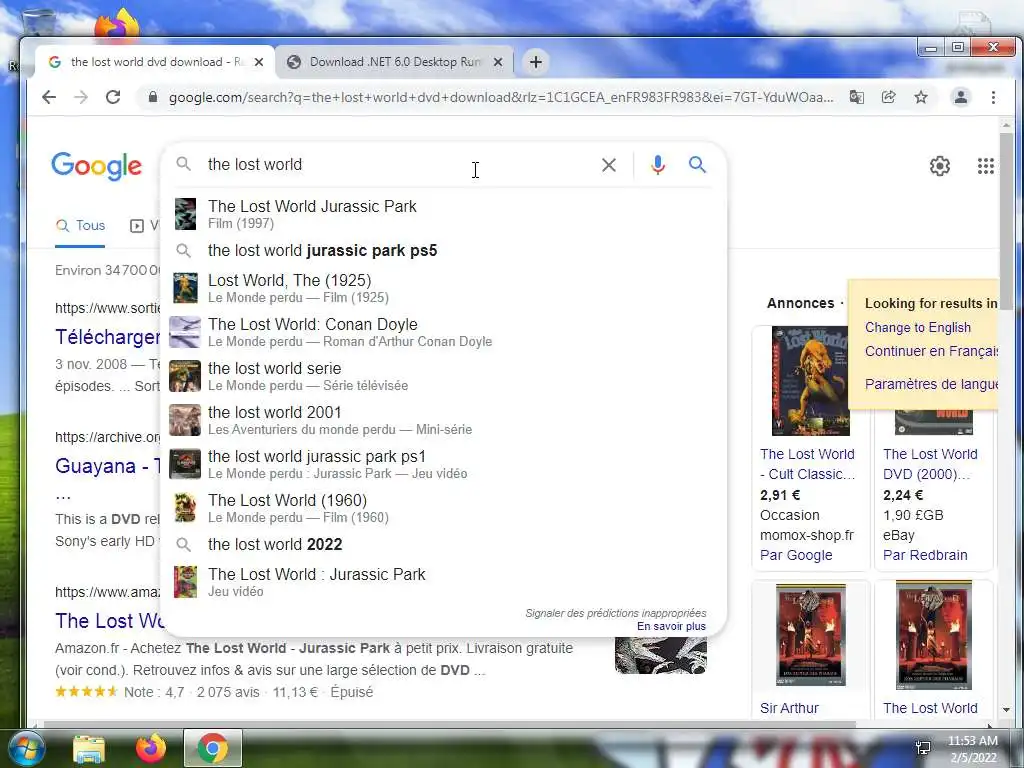Pick suggestion the lost world 2001
Screen dimensions: 1024x768
click(x=443, y=420)
